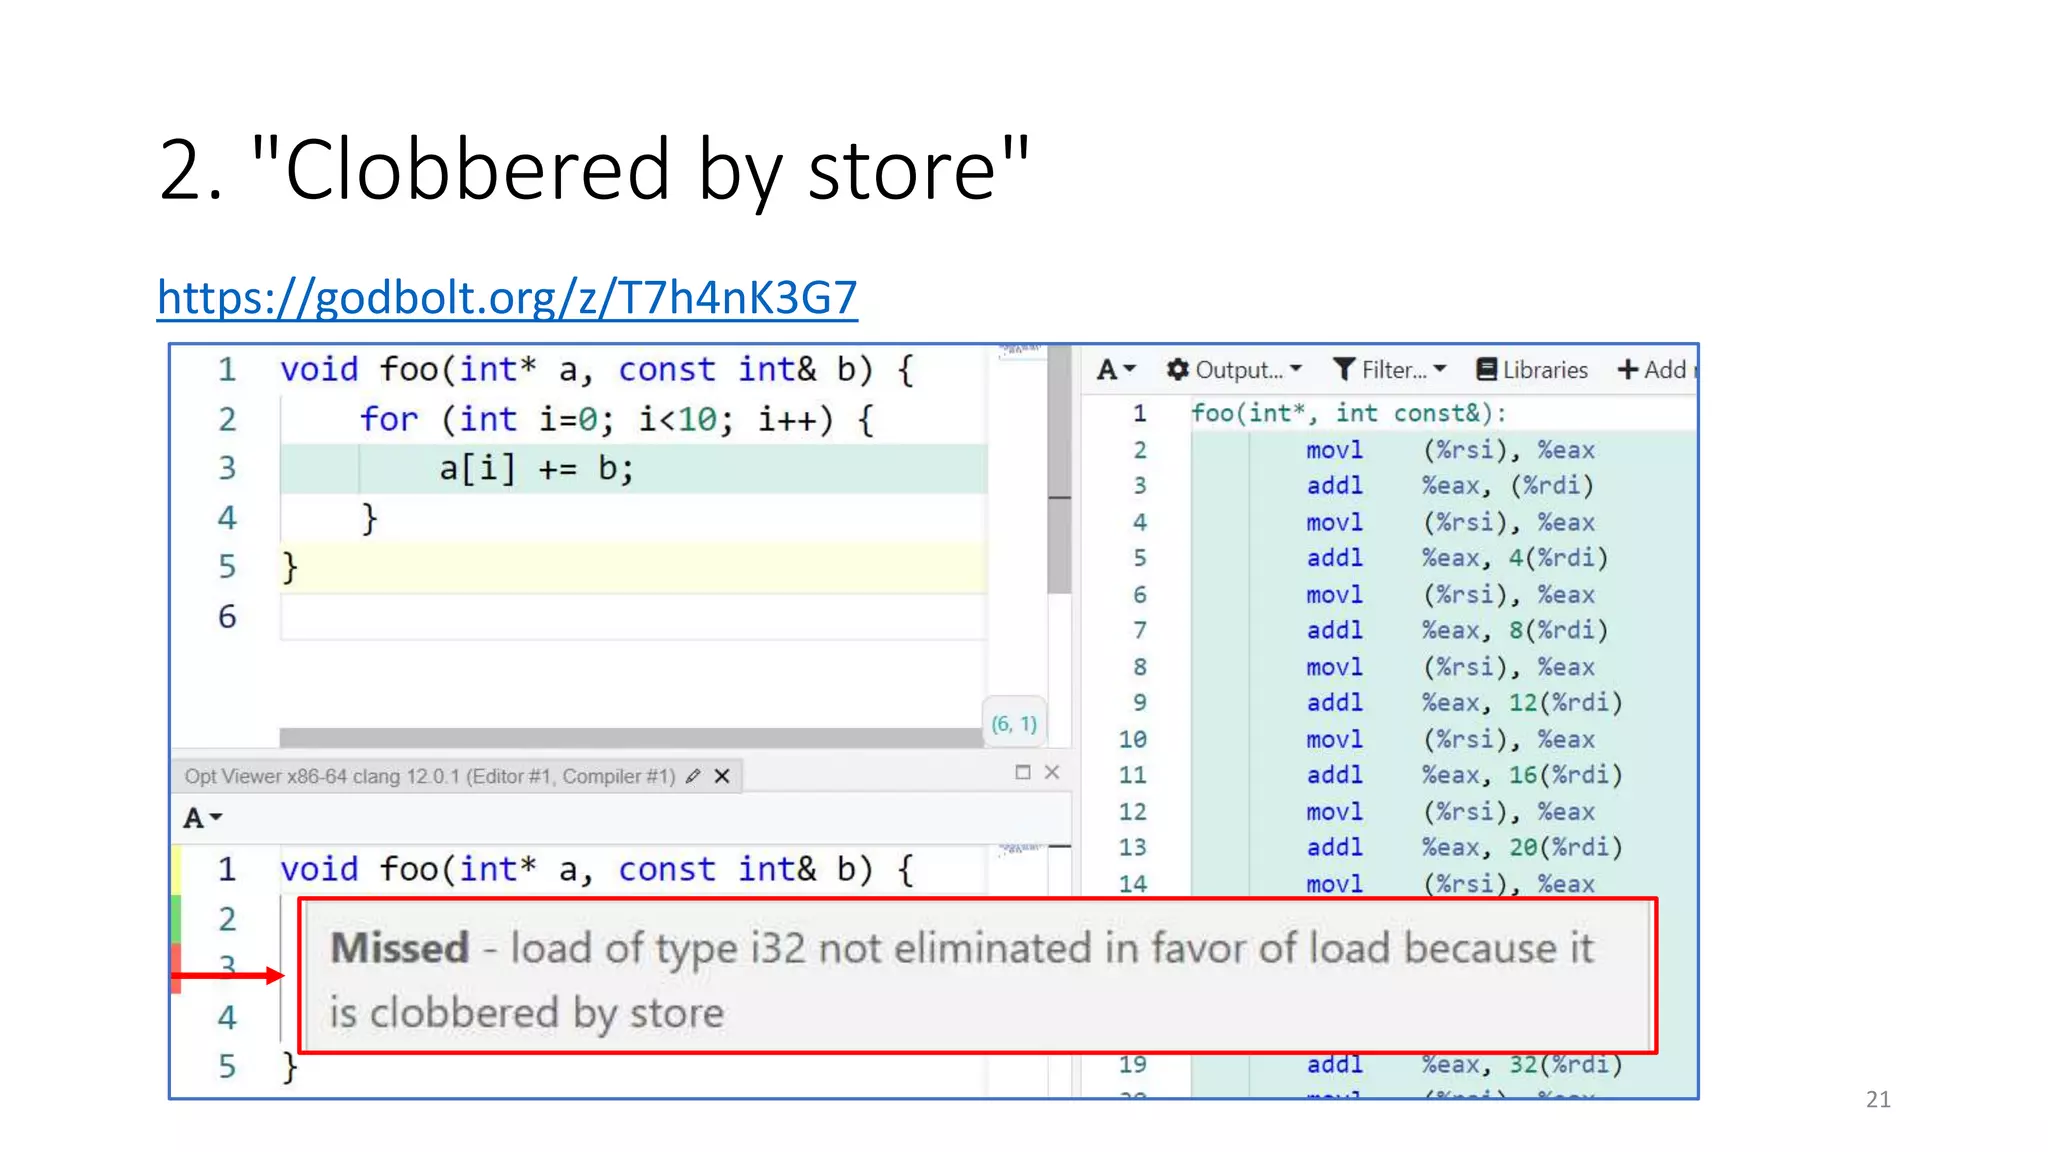Open the godbolt.org/z/T7h4nK3G7 link
2048x1152 pixels.
click(507, 297)
